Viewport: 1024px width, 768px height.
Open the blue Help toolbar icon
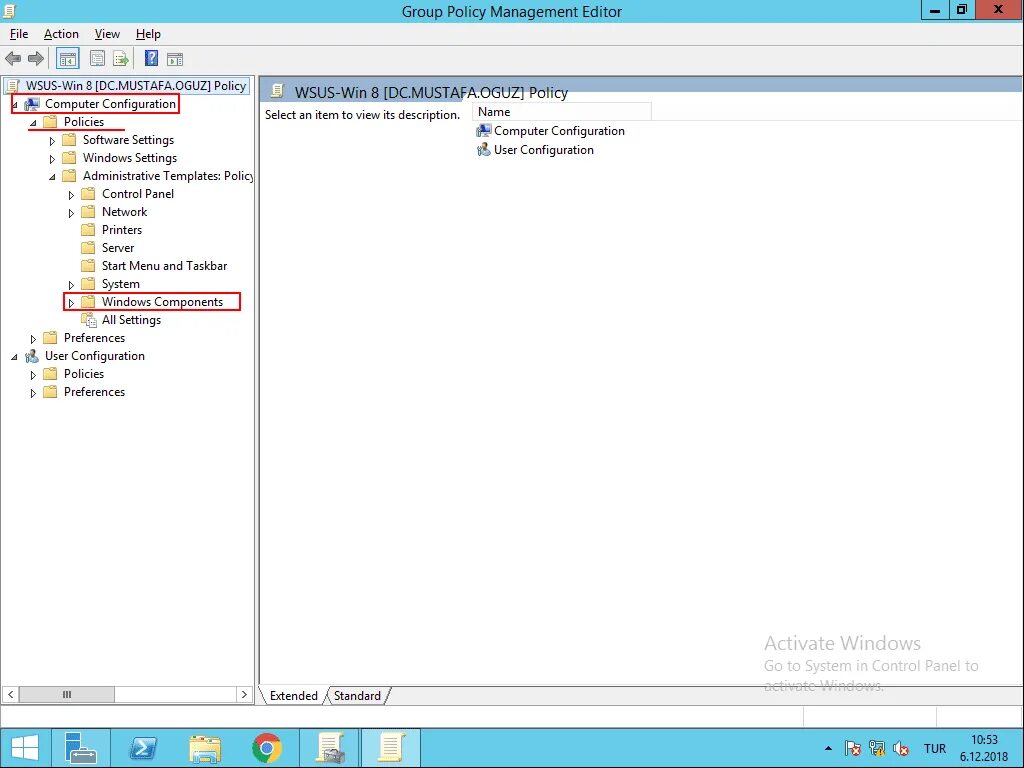coord(151,59)
